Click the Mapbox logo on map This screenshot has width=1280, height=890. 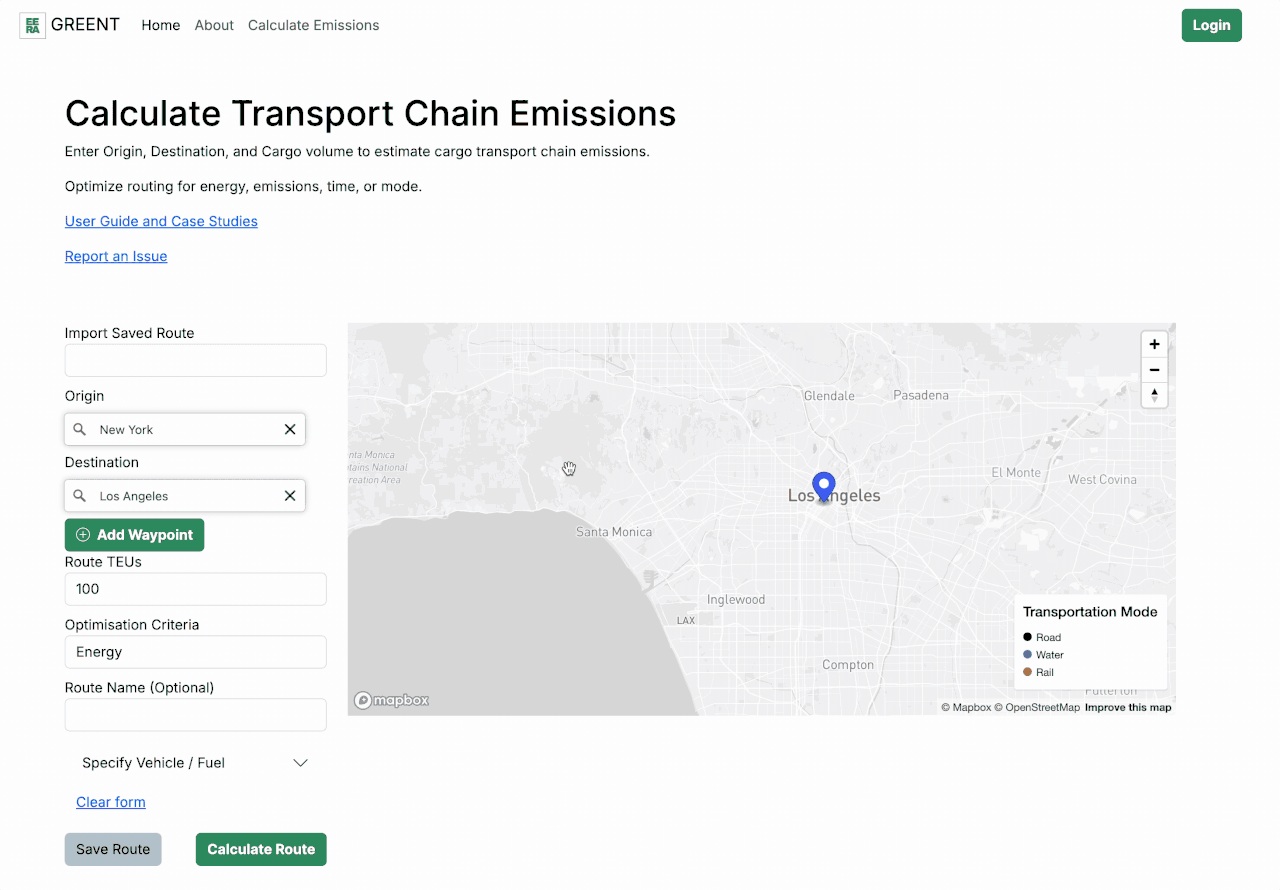coord(392,700)
